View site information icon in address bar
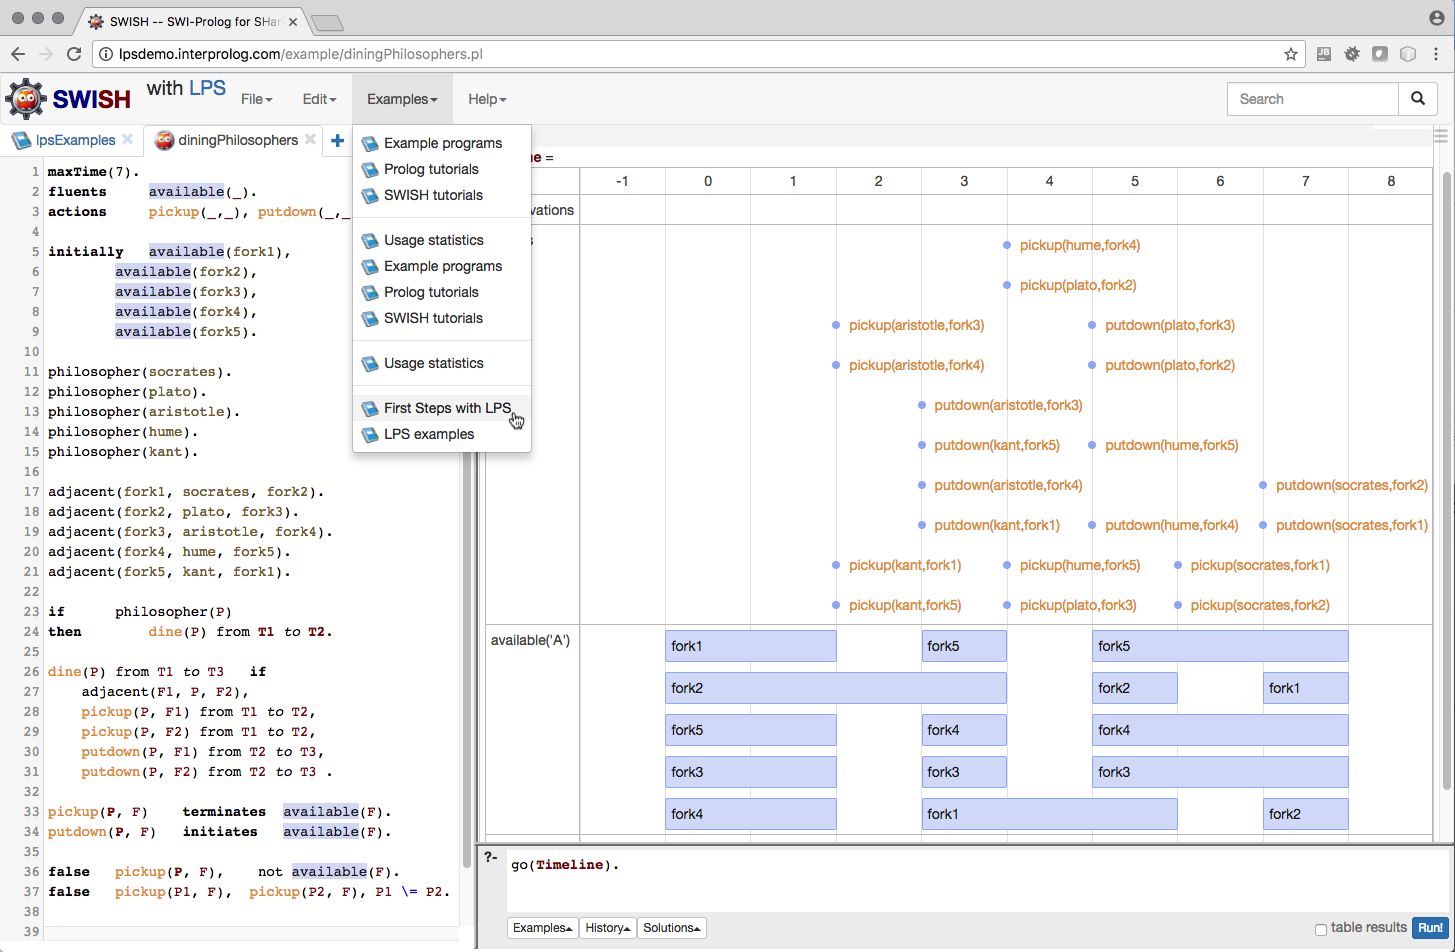 (x=106, y=54)
